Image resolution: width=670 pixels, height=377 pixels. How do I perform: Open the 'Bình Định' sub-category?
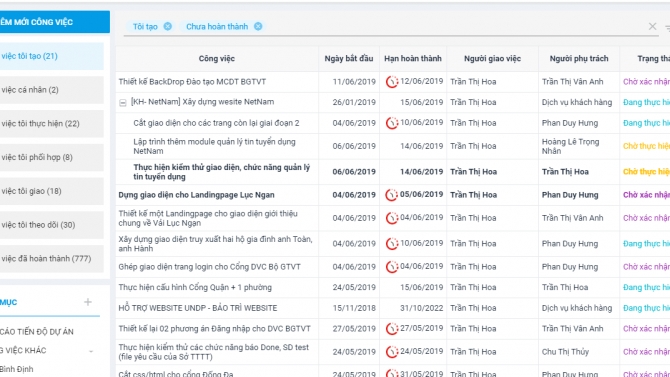(x=17, y=369)
